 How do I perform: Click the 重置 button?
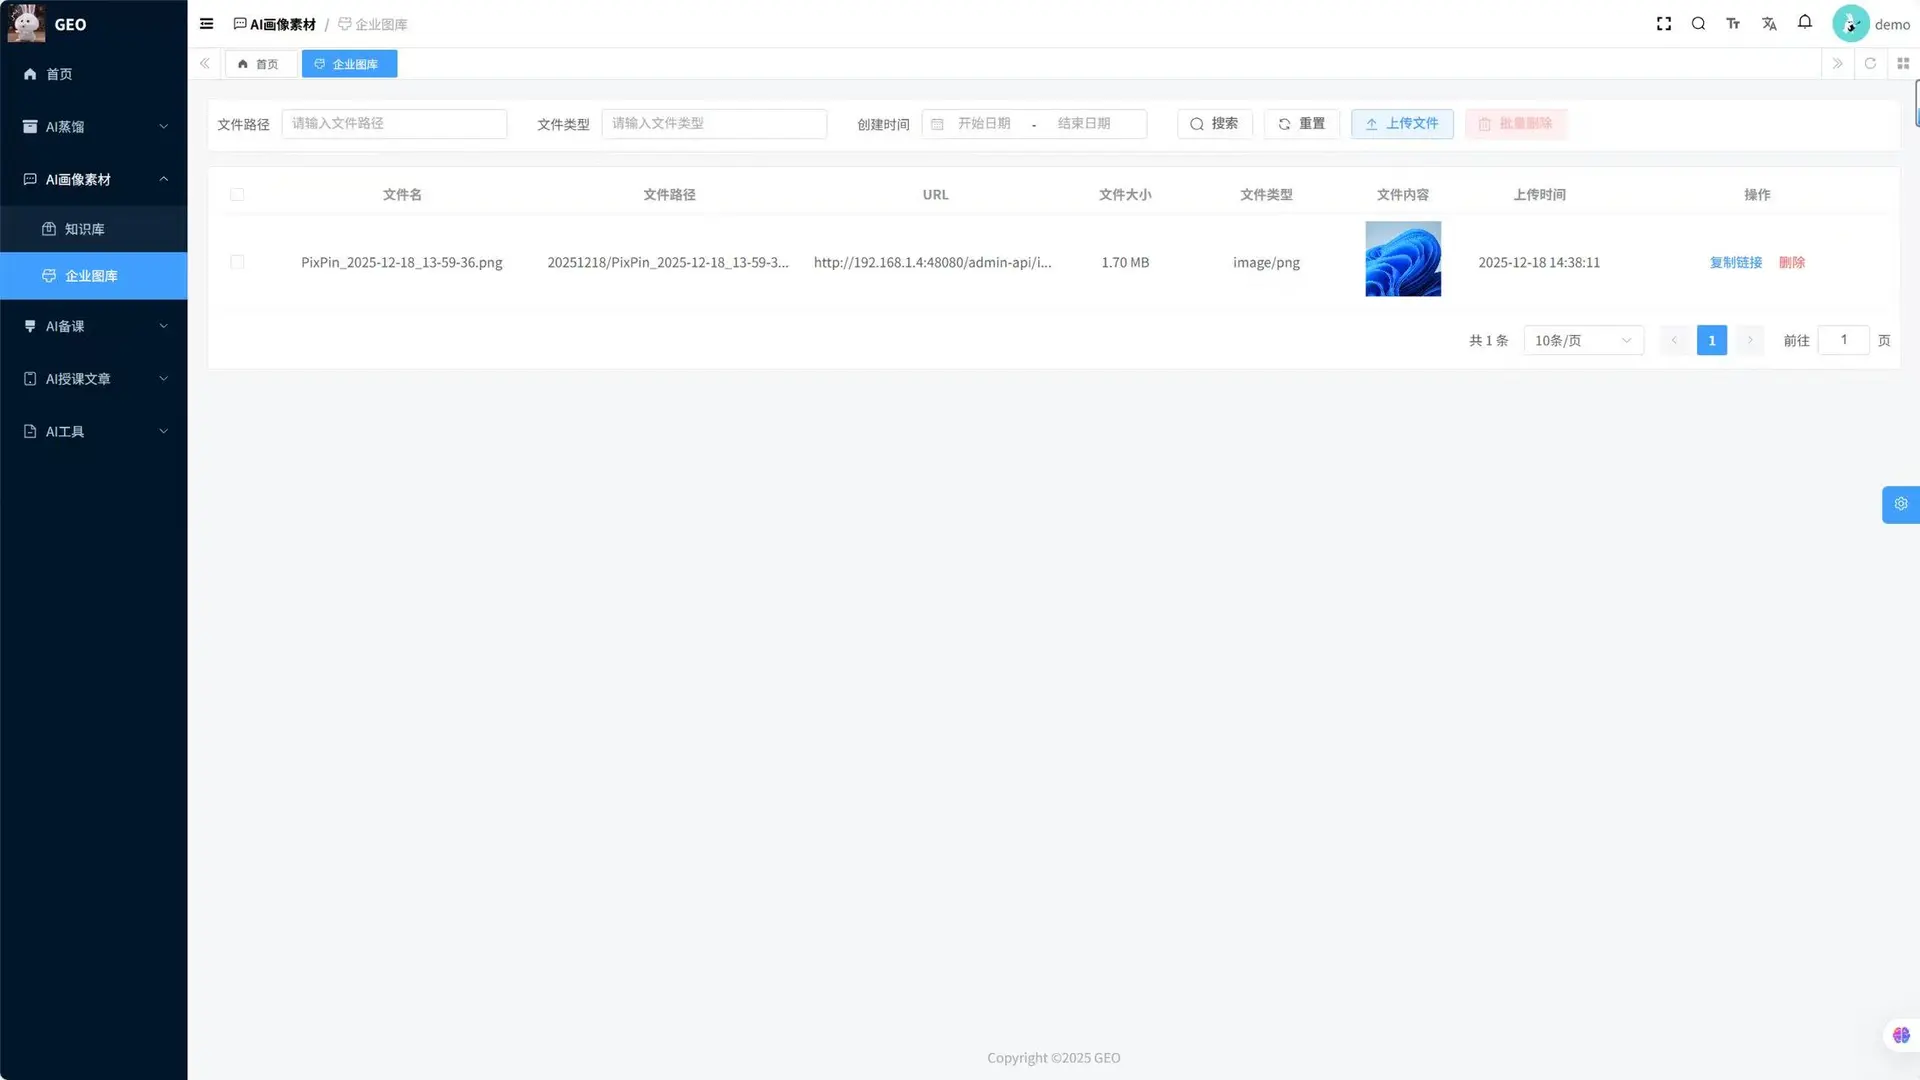(1301, 124)
